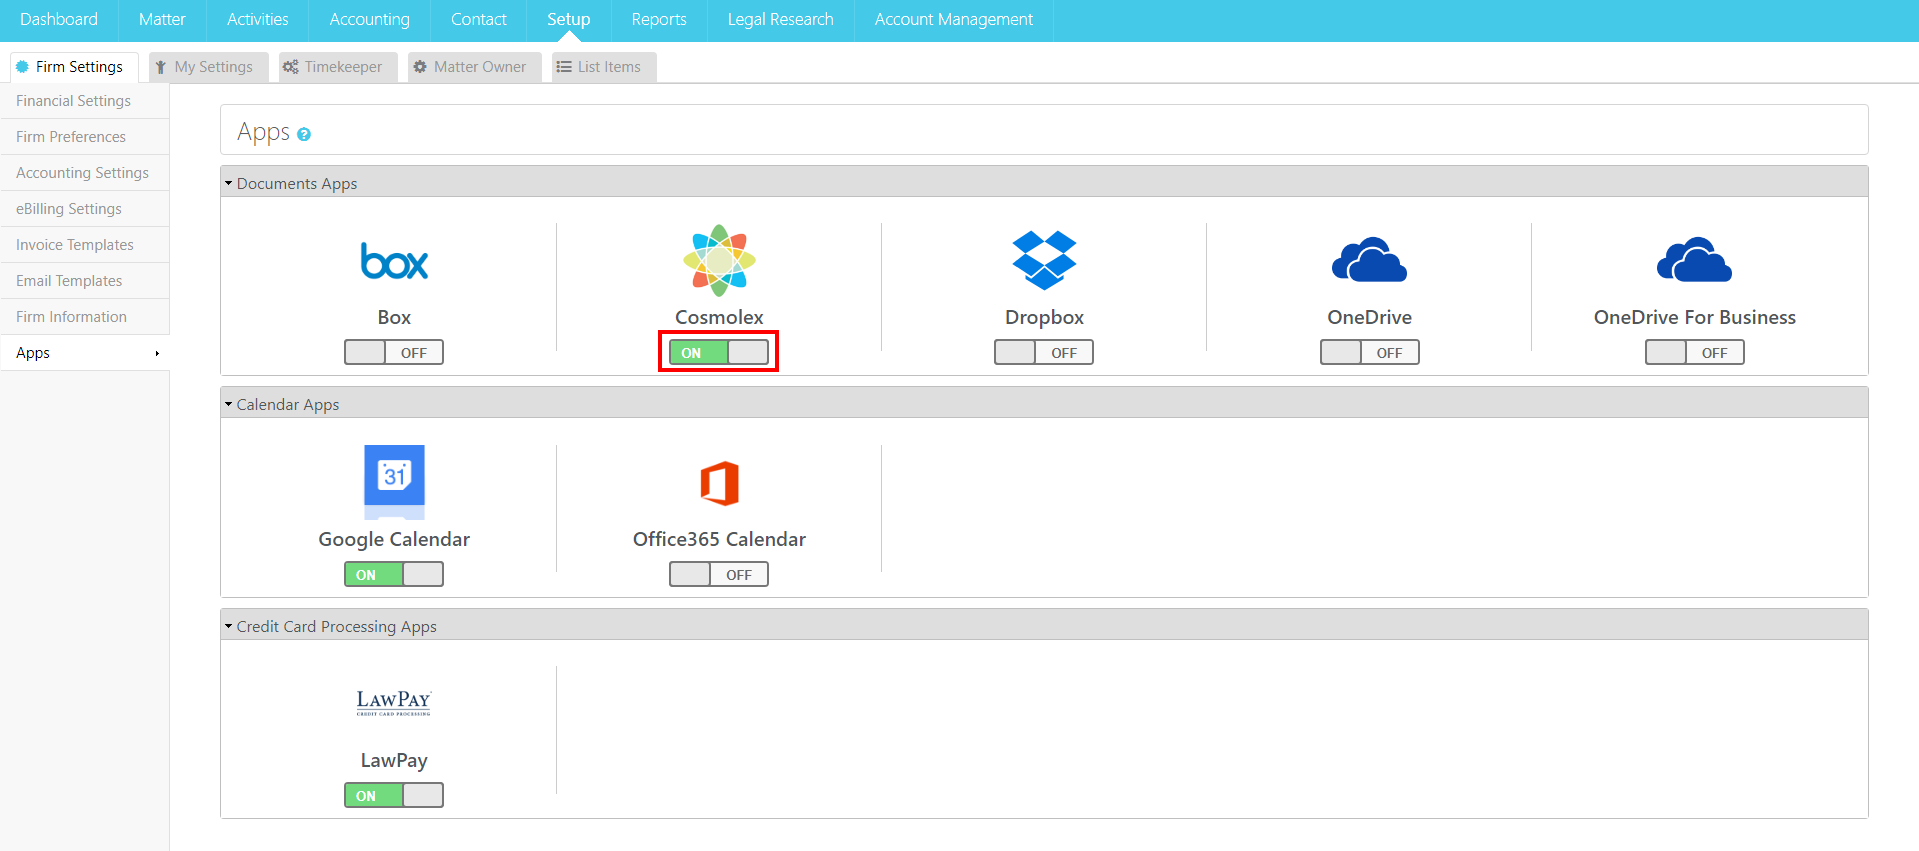
Task: Click the My Settings person icon
Action: 160,67
